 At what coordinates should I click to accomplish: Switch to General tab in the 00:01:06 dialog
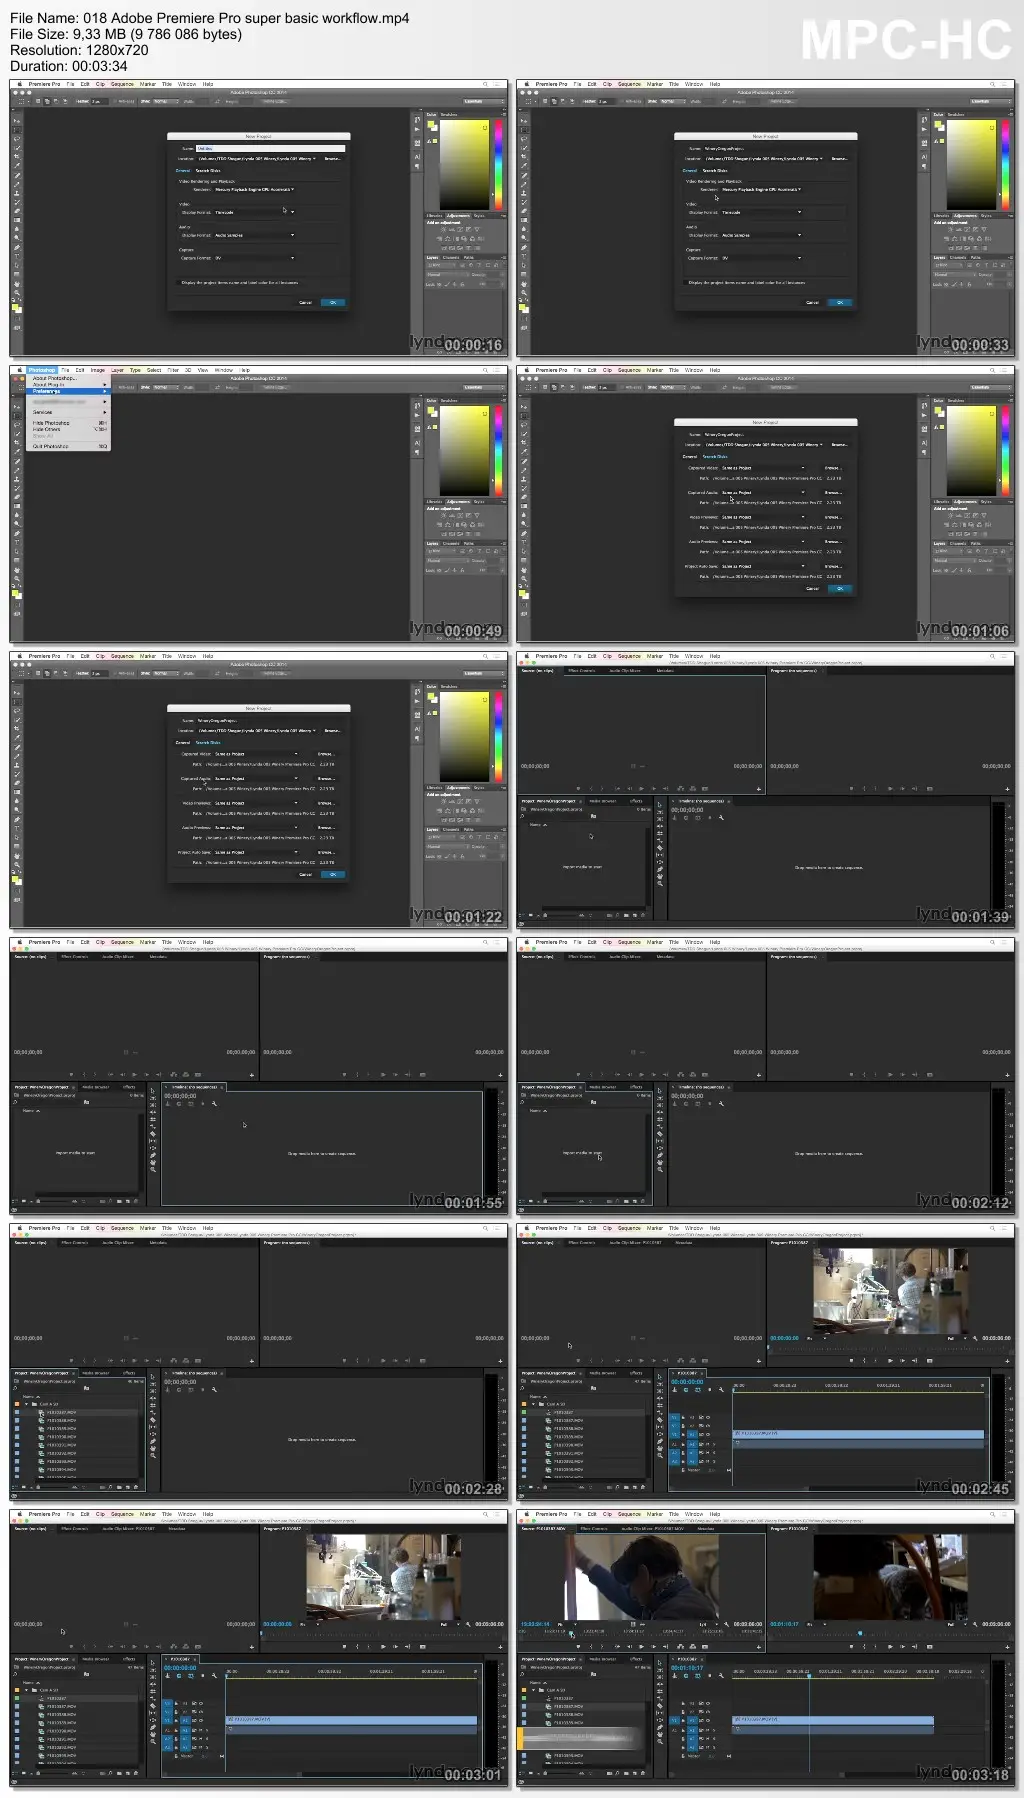pyautogui.click(x=690, y=457)
